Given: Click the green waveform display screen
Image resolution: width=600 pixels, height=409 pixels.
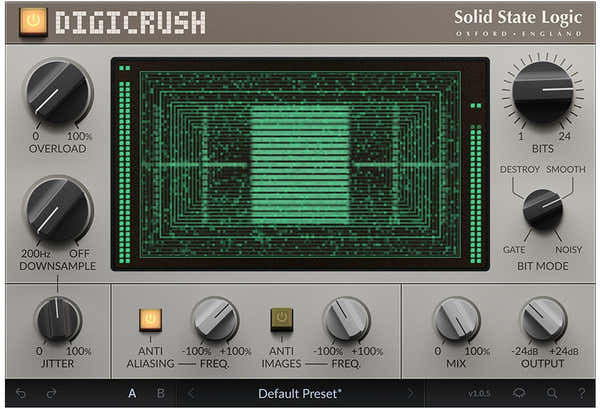Looking at the screenshot, I should 300,165.
